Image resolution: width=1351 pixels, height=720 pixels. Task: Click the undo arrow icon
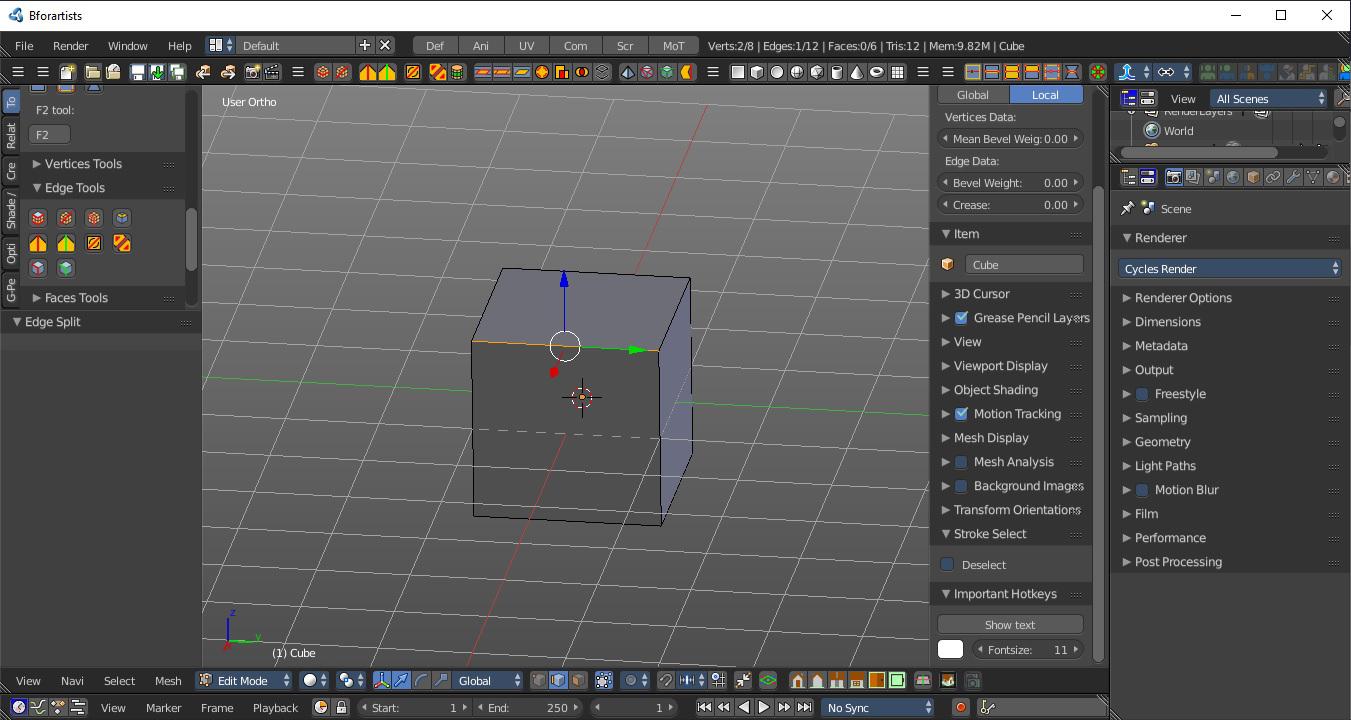(x=203, y=72)
